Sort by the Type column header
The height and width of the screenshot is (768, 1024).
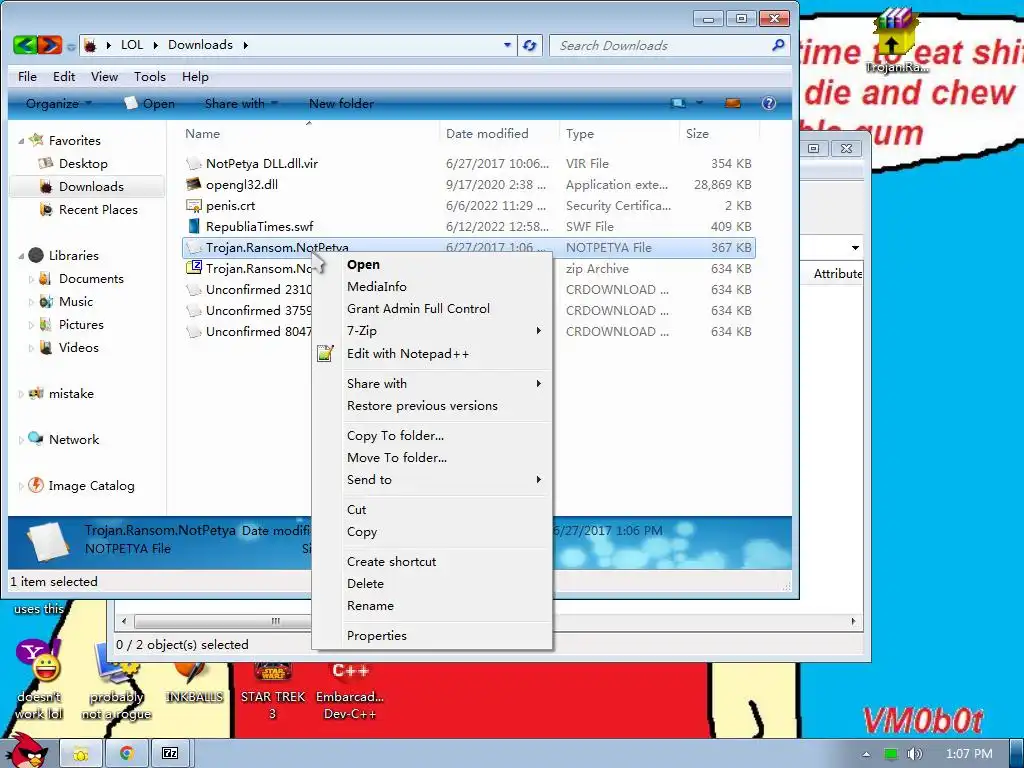(580, 133)
